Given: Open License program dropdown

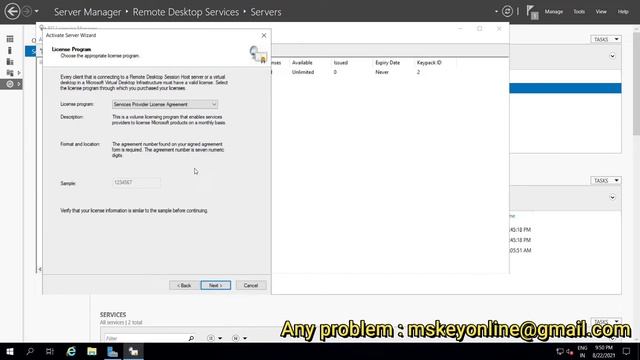Looking at the screenshot, I should click(164, 104).
